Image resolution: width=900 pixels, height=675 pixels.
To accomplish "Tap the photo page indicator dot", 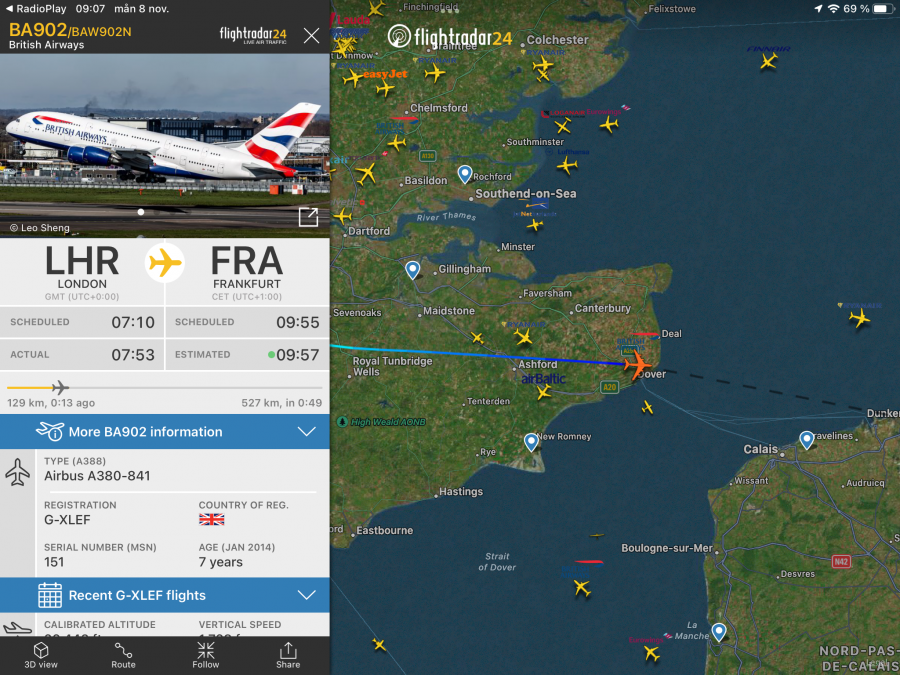I will (x=141, y=212).
